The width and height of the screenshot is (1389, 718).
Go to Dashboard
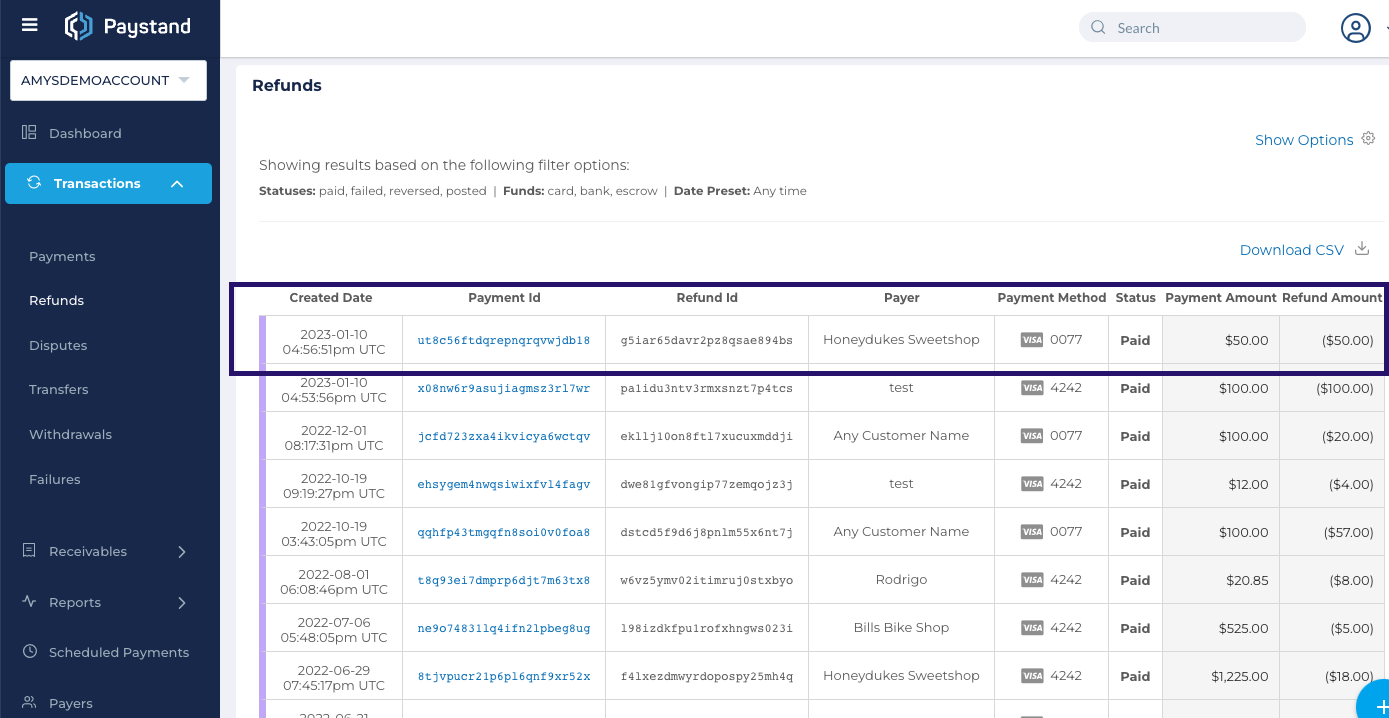click(85, 133)
